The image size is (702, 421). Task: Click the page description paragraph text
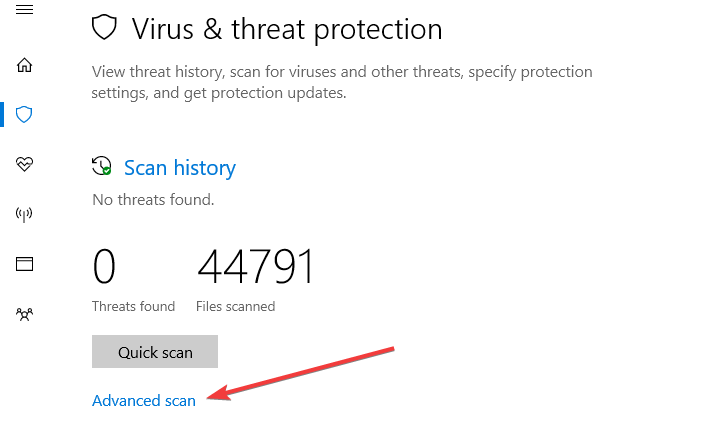point(342,82)
